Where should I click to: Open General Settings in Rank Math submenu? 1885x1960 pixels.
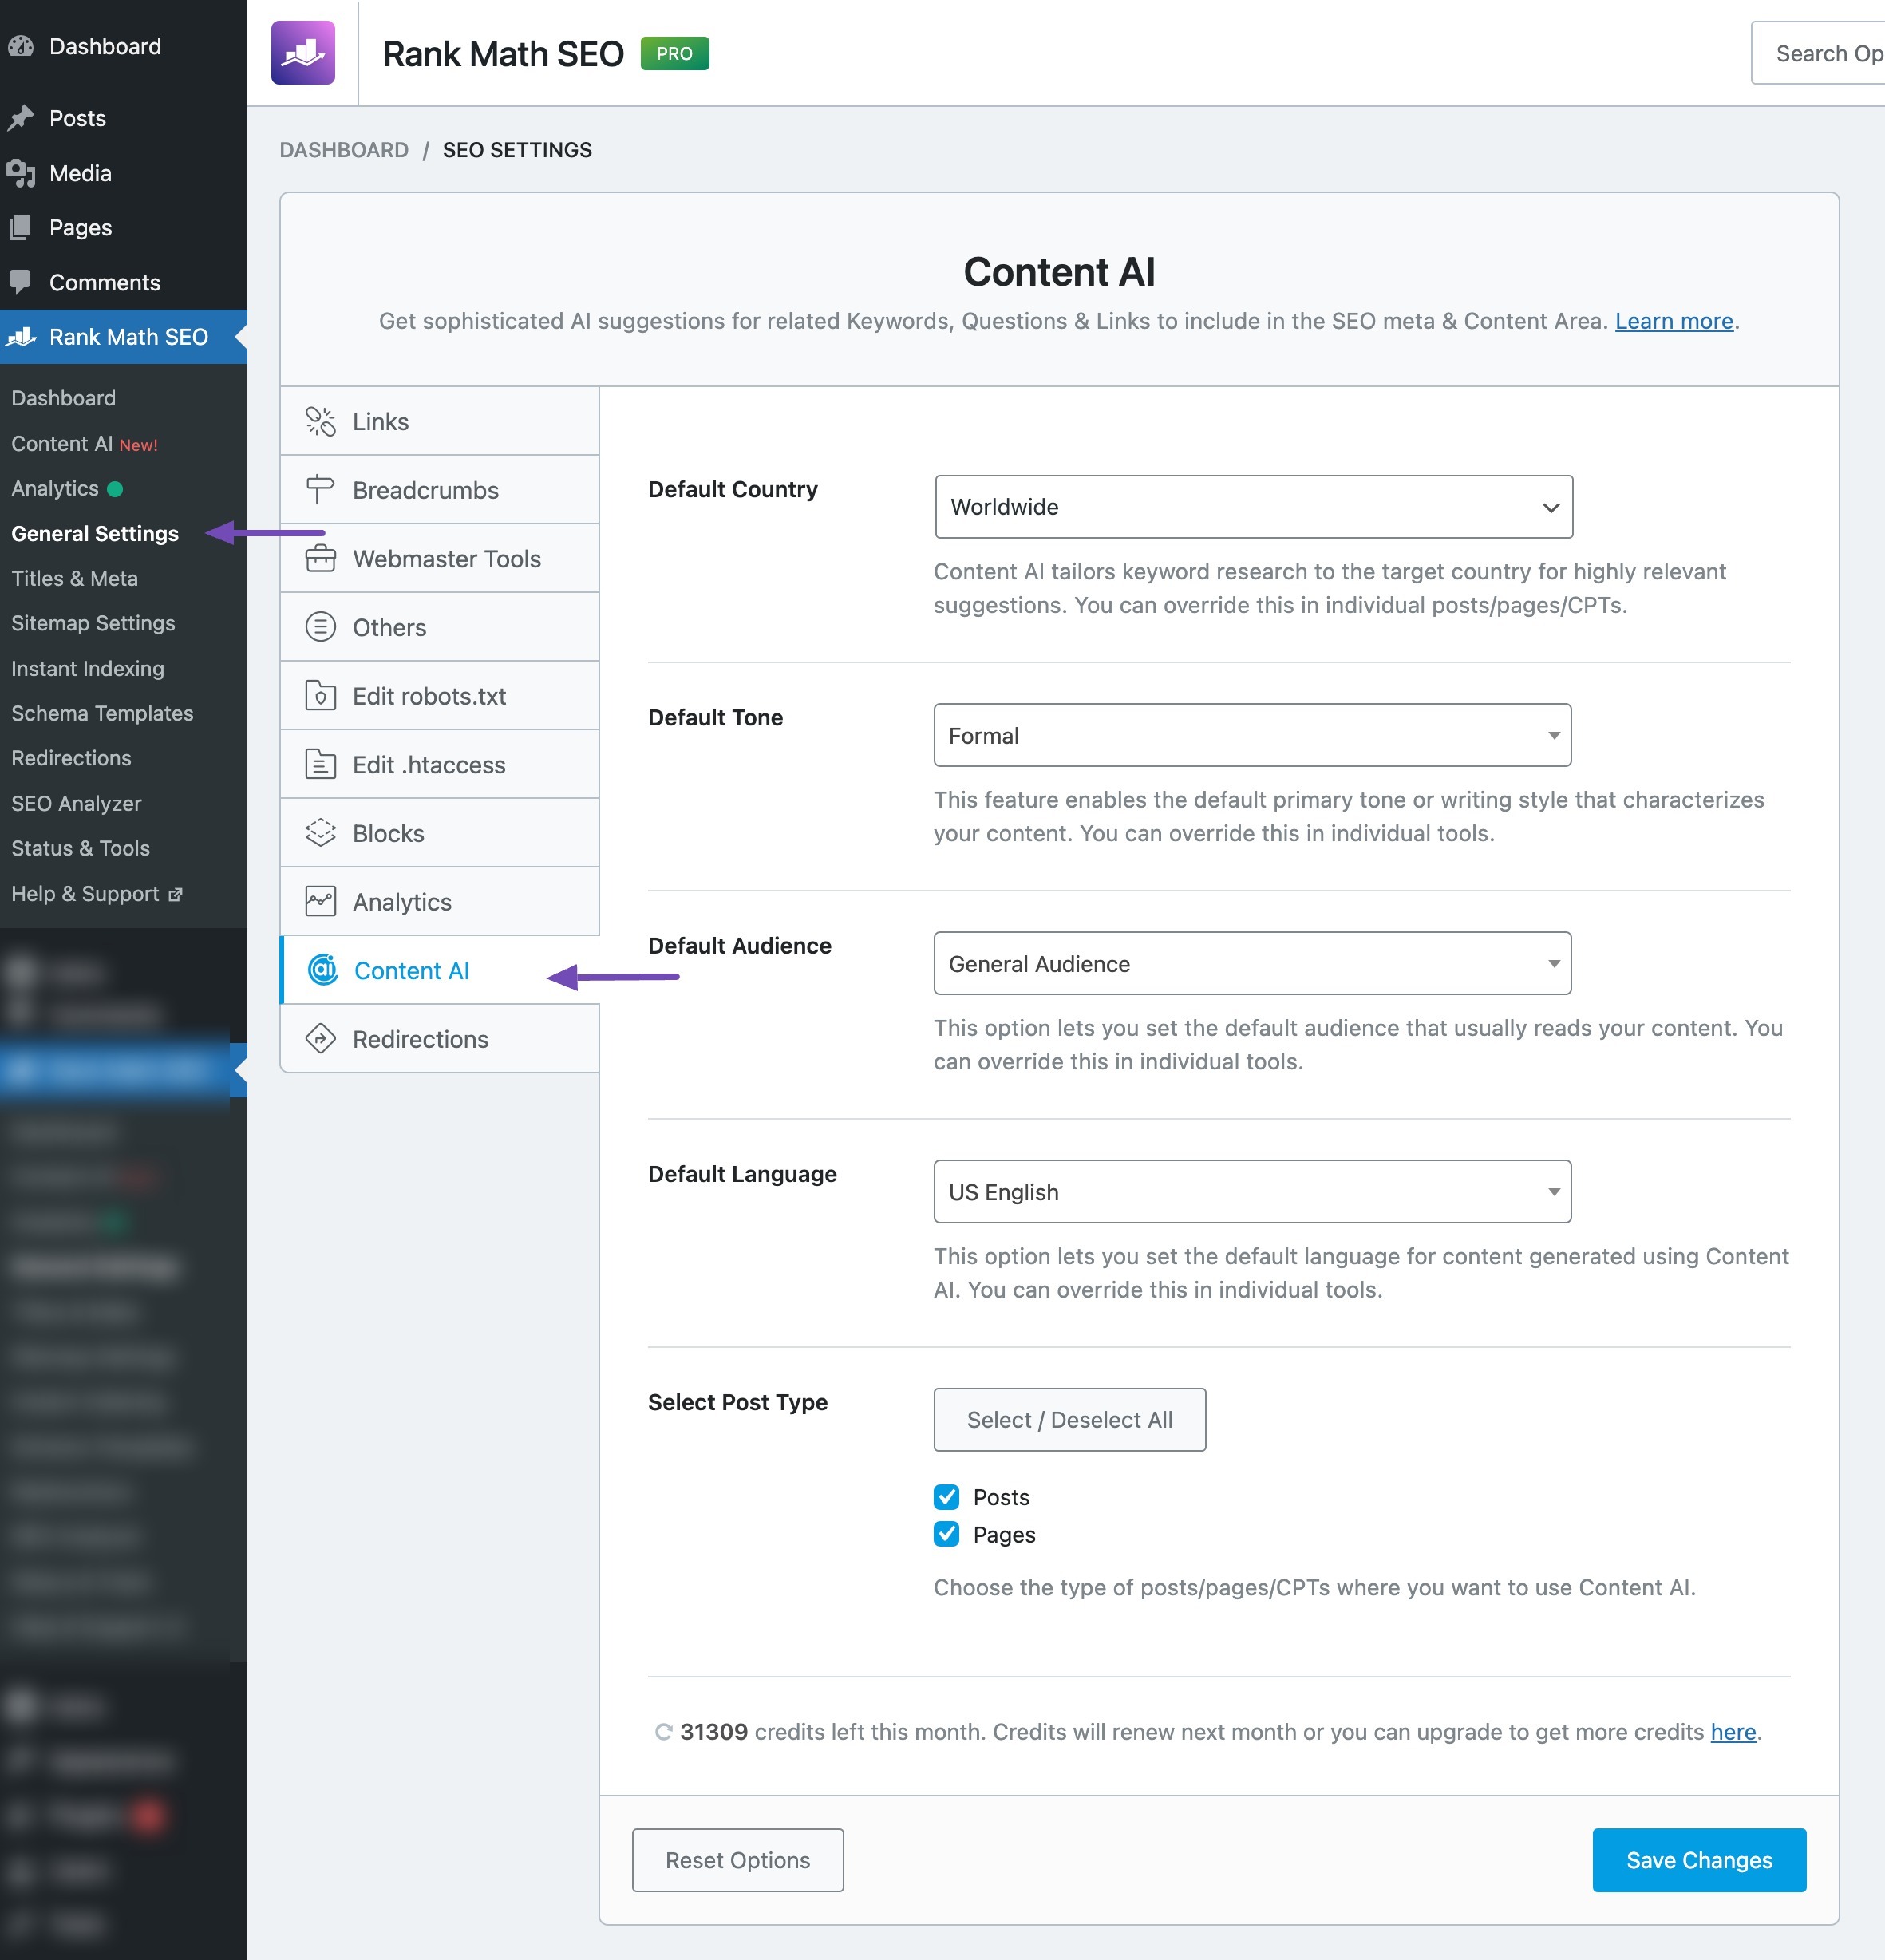point(95,534)
